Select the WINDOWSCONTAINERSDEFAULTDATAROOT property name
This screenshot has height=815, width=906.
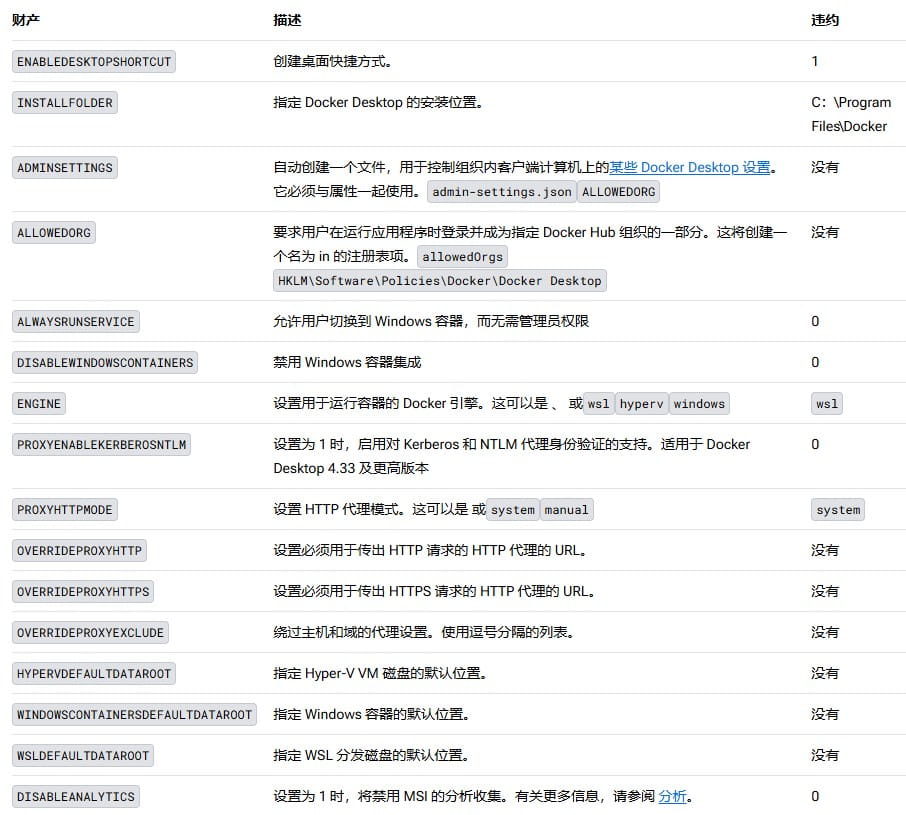pos(134,716)
